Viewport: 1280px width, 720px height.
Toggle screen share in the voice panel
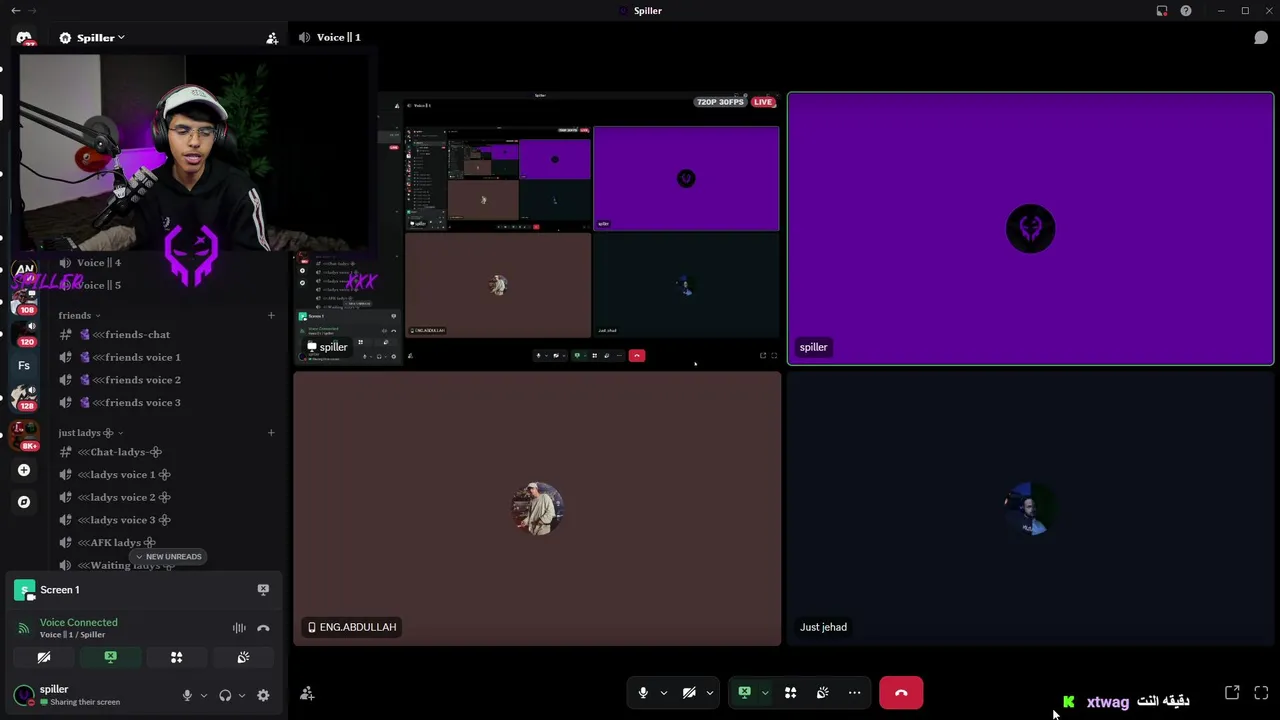110,657
